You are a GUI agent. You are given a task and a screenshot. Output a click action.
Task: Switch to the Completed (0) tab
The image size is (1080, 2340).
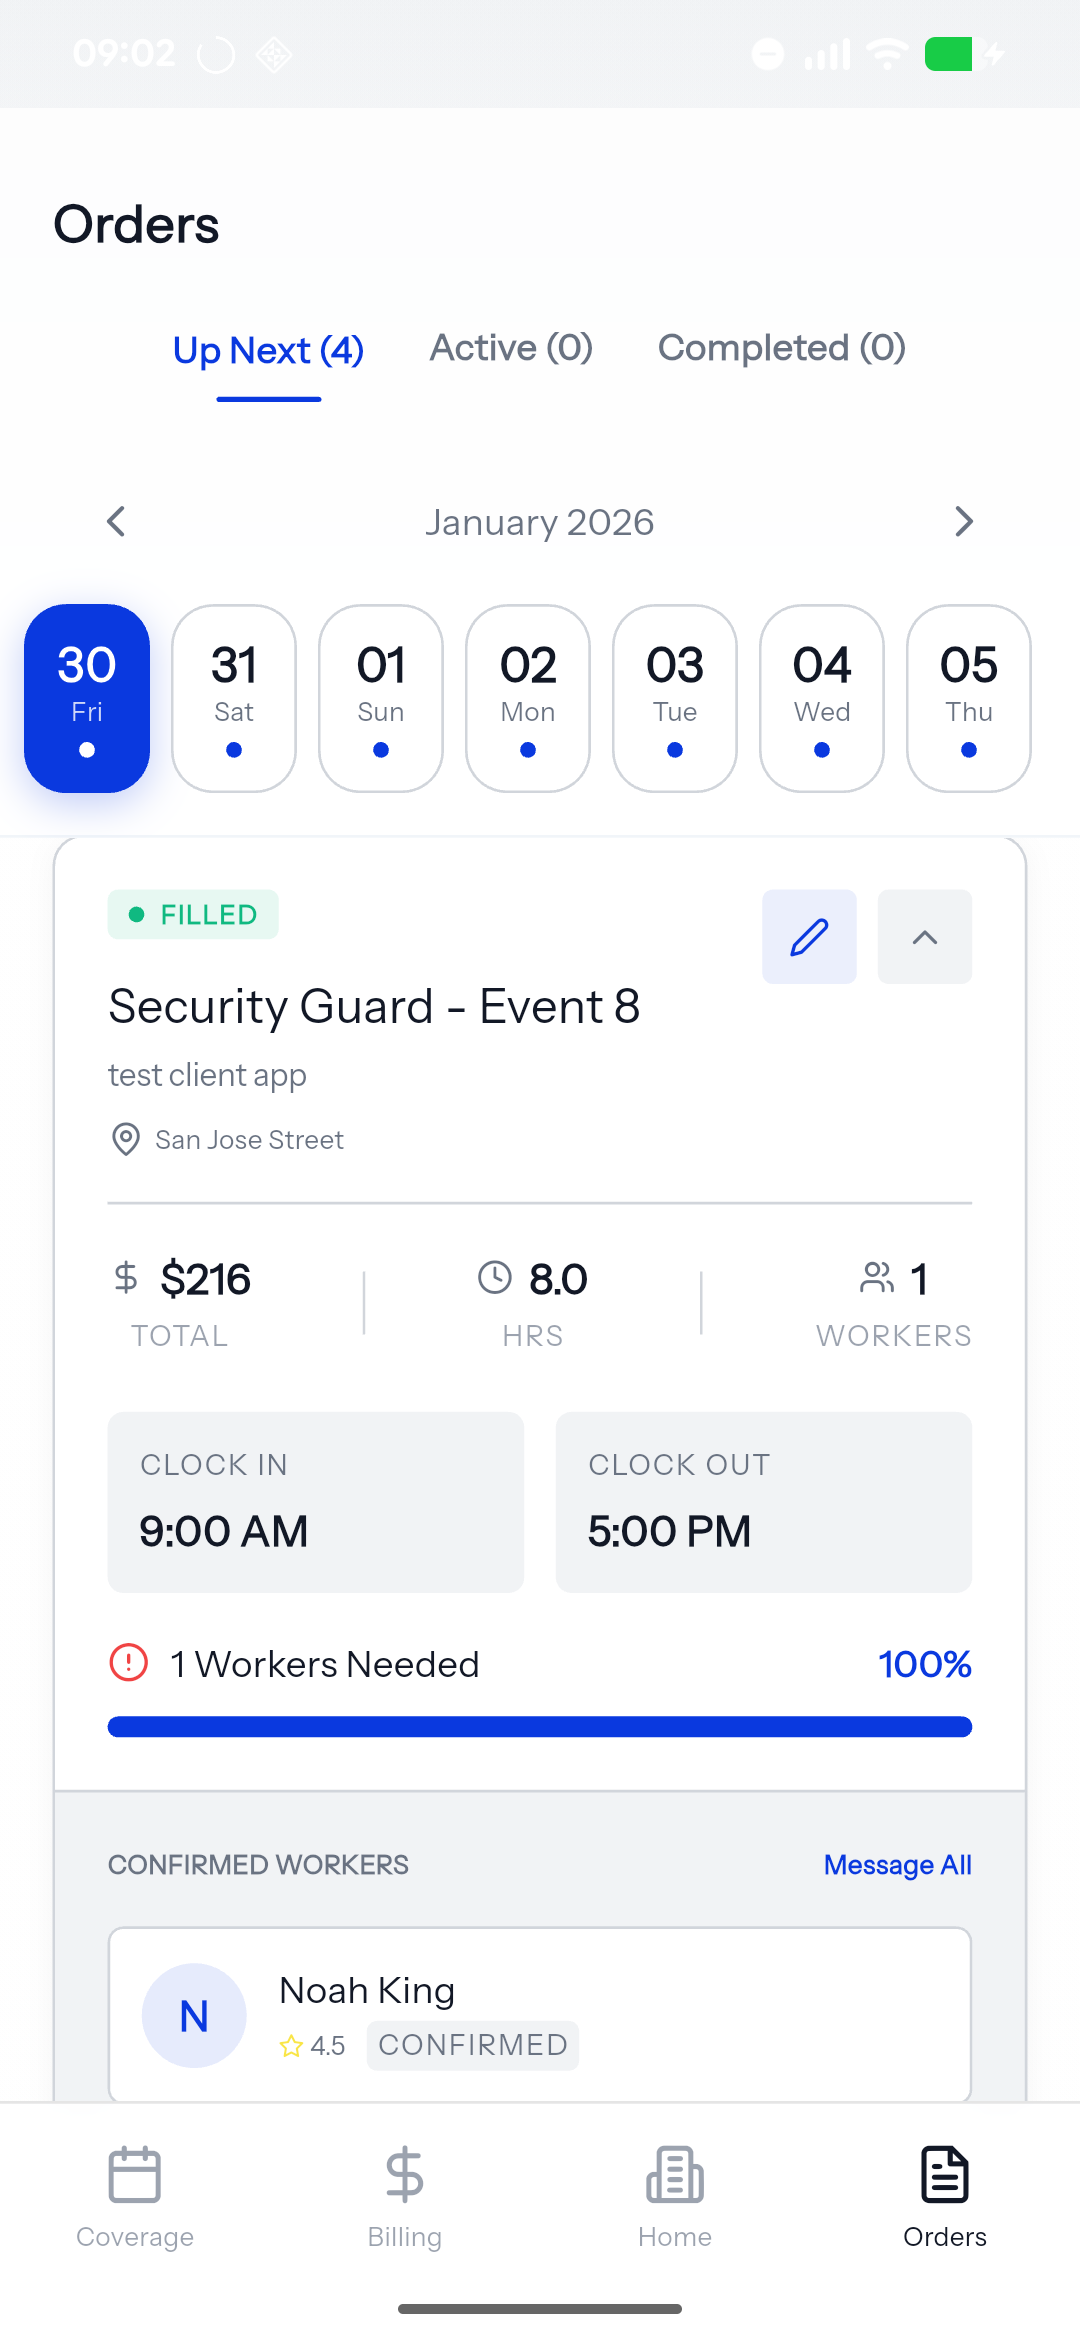point(781,348)
